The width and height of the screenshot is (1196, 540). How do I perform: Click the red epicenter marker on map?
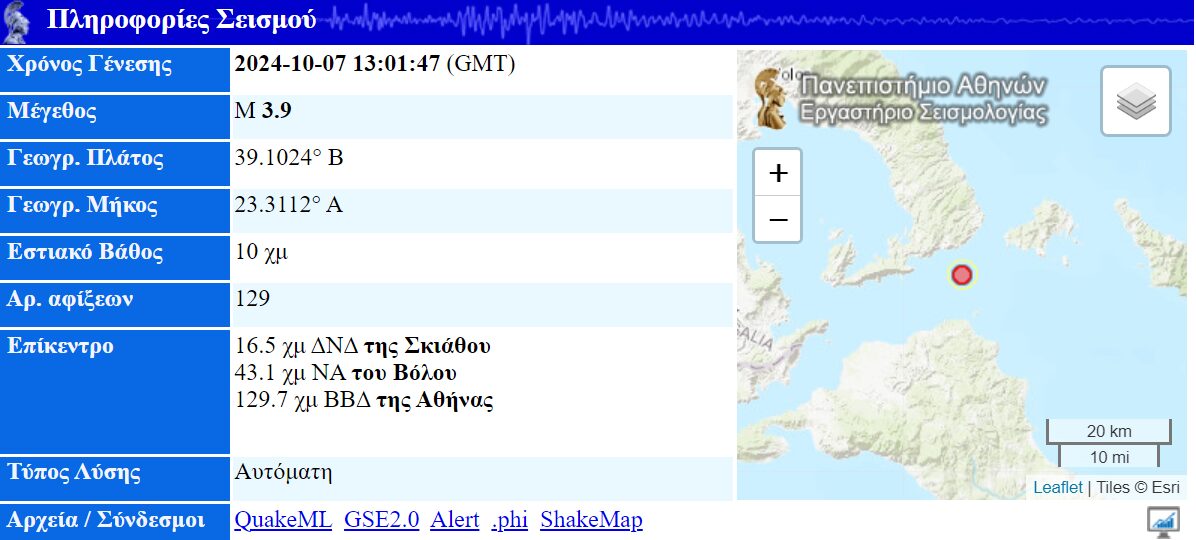tap(961, 275)
